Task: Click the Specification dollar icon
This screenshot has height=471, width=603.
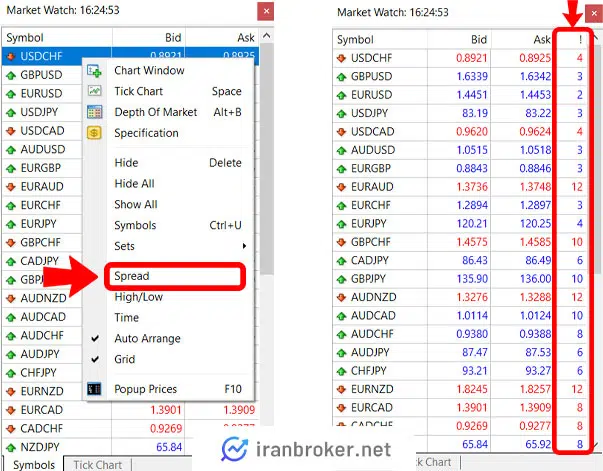Action: [95, 133]
